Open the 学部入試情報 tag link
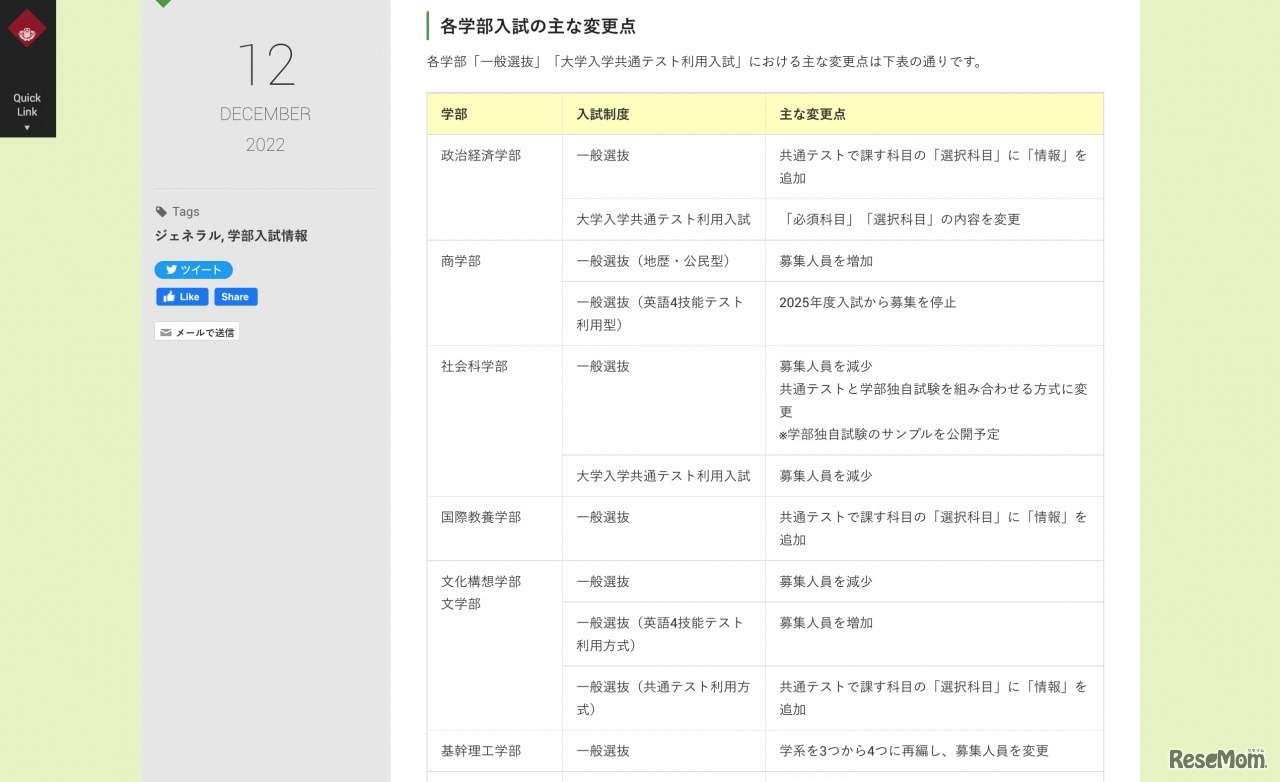The image size is (1280, 782). click(268, 236)
